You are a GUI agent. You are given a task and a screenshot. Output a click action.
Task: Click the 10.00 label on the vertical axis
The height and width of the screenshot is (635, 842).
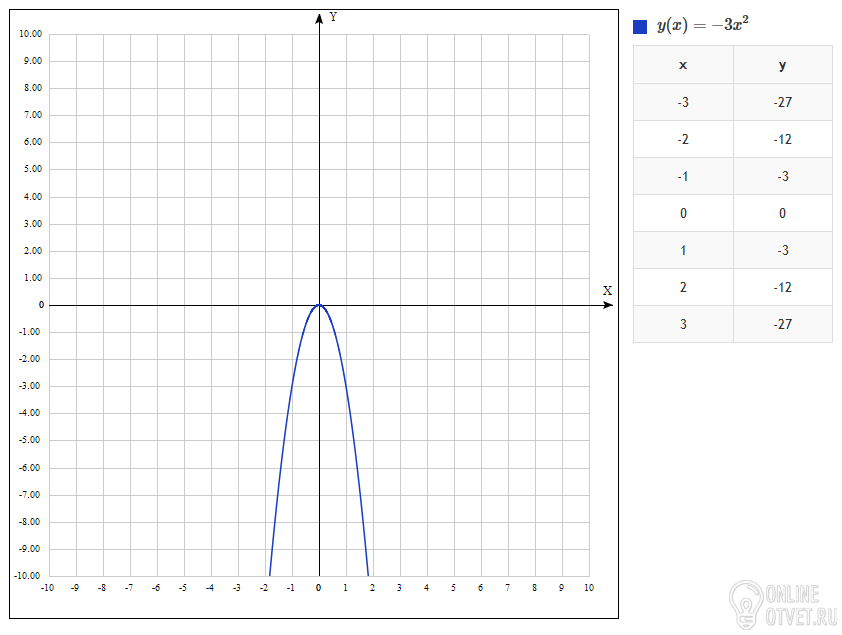(31, 34)
